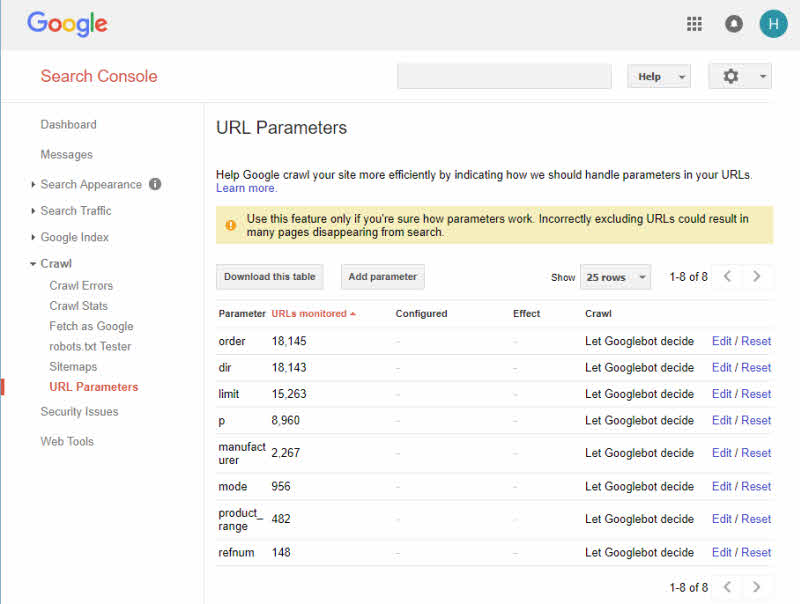Open the Google apps grid

coord(694,23)
